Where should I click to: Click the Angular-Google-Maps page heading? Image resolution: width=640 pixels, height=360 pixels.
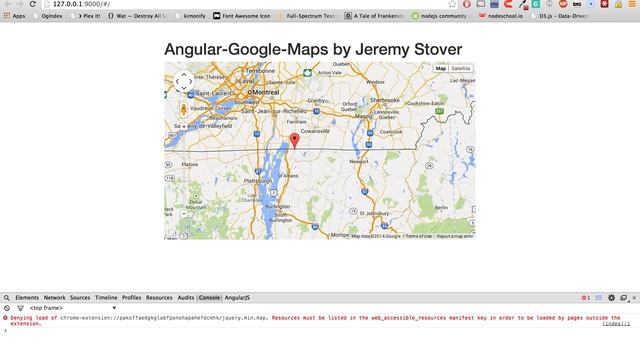(313, 49)
